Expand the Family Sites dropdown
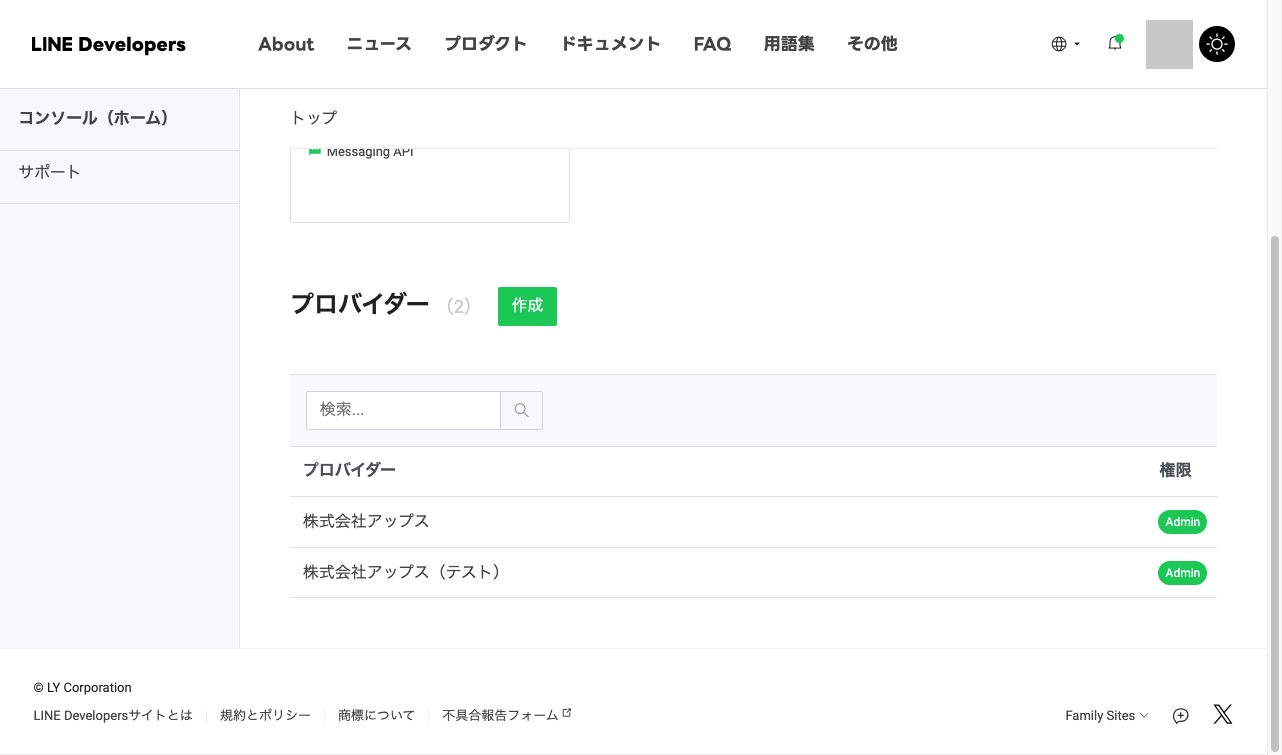Image resolution: width=1282 pixels, height=755 pixels. click(x=1106, y=715)
